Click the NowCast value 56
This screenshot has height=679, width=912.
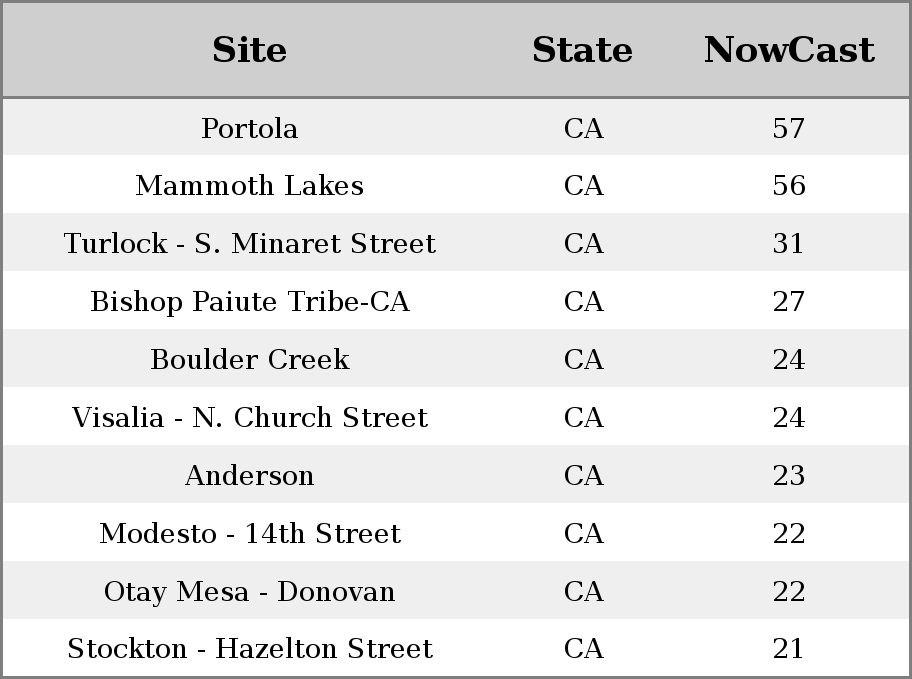tap(789, 186)
